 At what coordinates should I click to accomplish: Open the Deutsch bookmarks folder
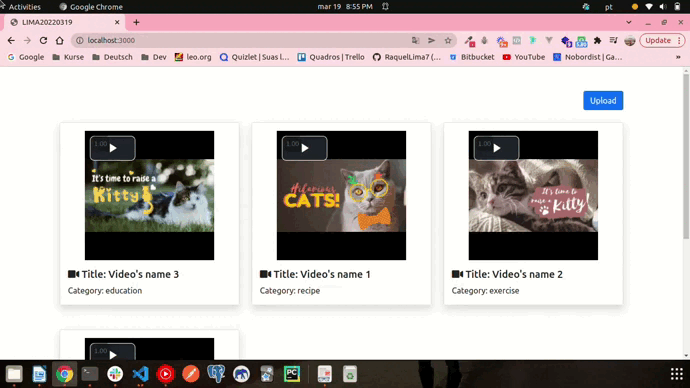112,57
